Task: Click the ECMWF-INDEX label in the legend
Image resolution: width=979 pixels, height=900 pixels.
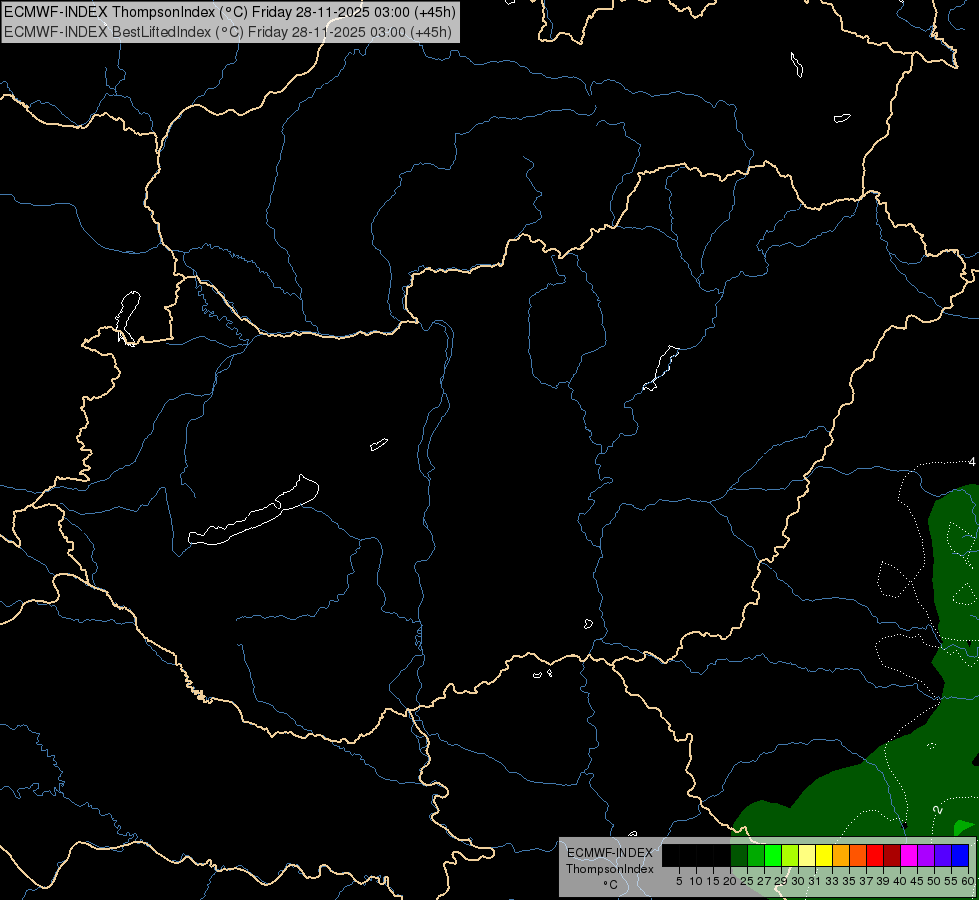Action: pyautogui.click(x=610, y=853)
